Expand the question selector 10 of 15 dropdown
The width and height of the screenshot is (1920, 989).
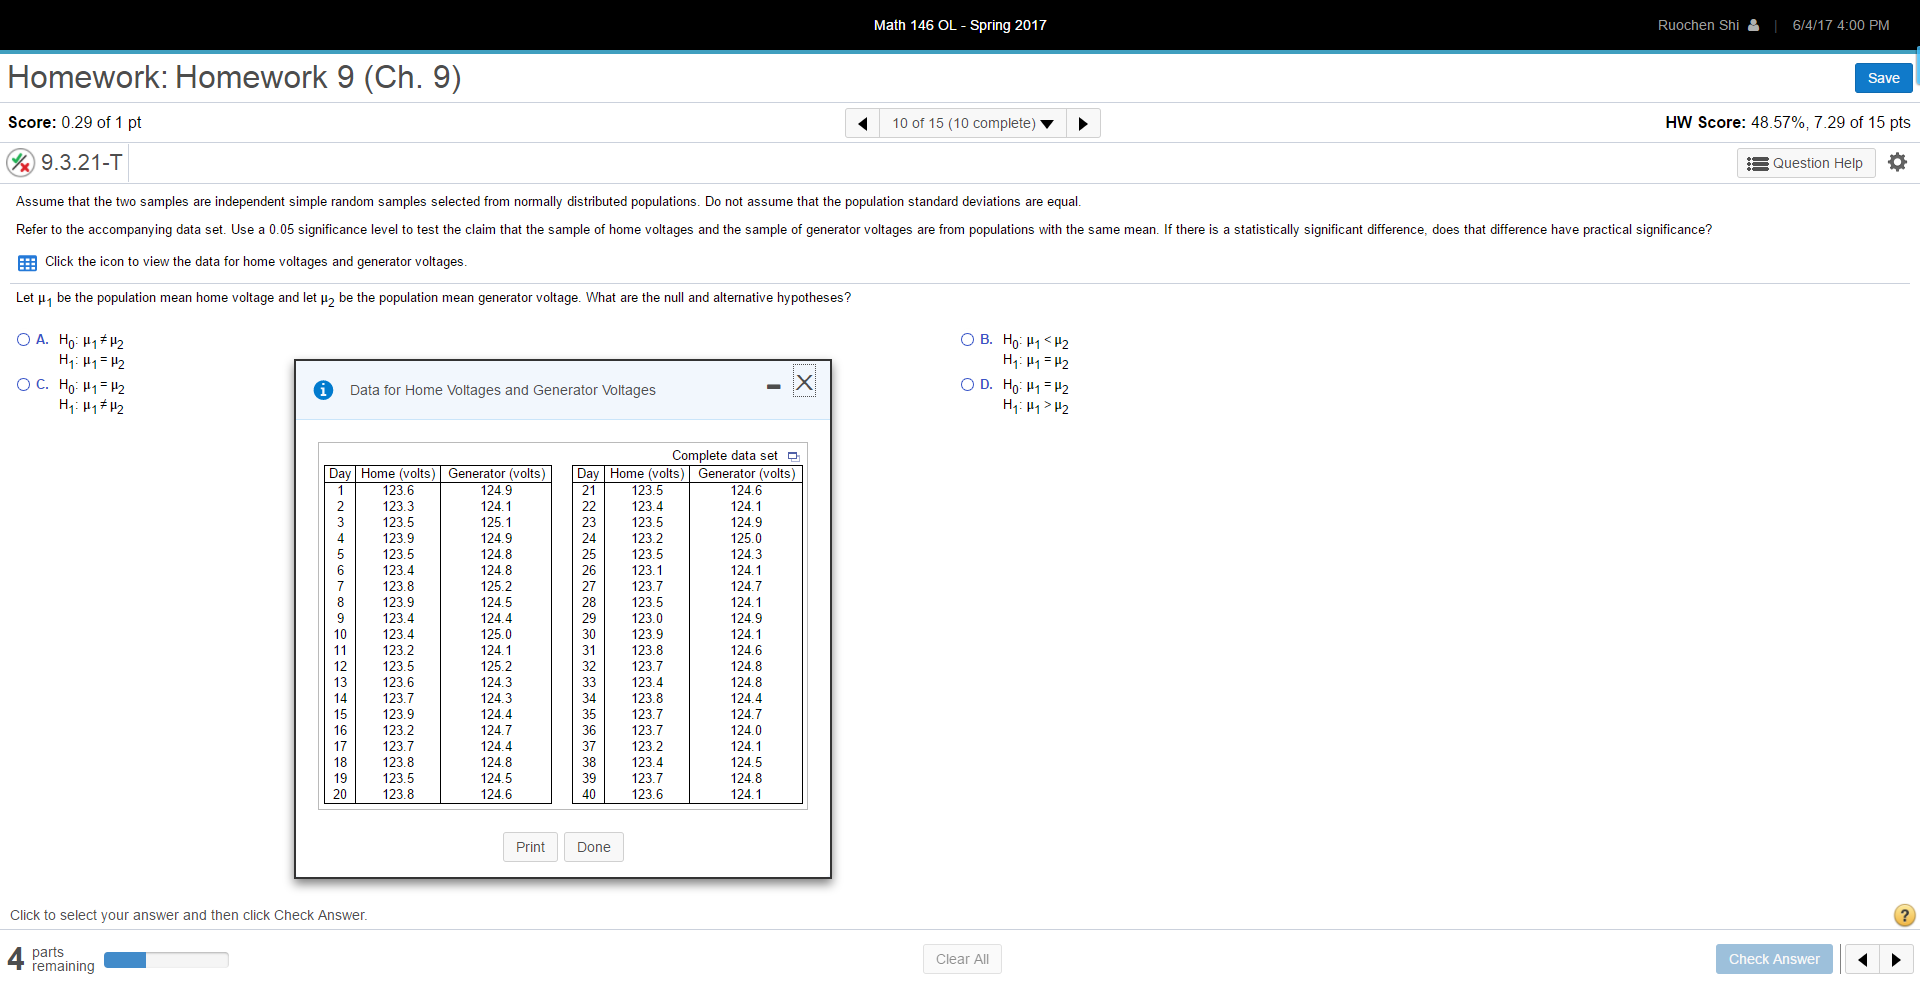972,123
